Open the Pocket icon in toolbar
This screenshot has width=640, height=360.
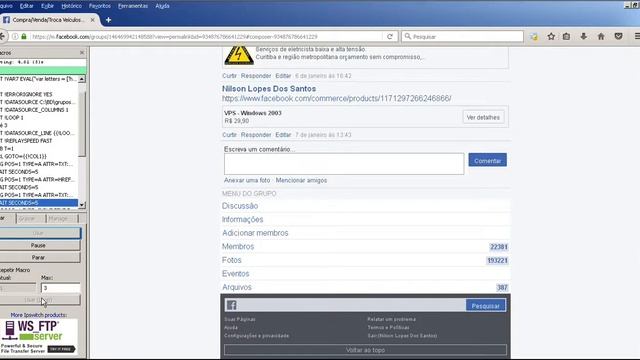[618, 37]
